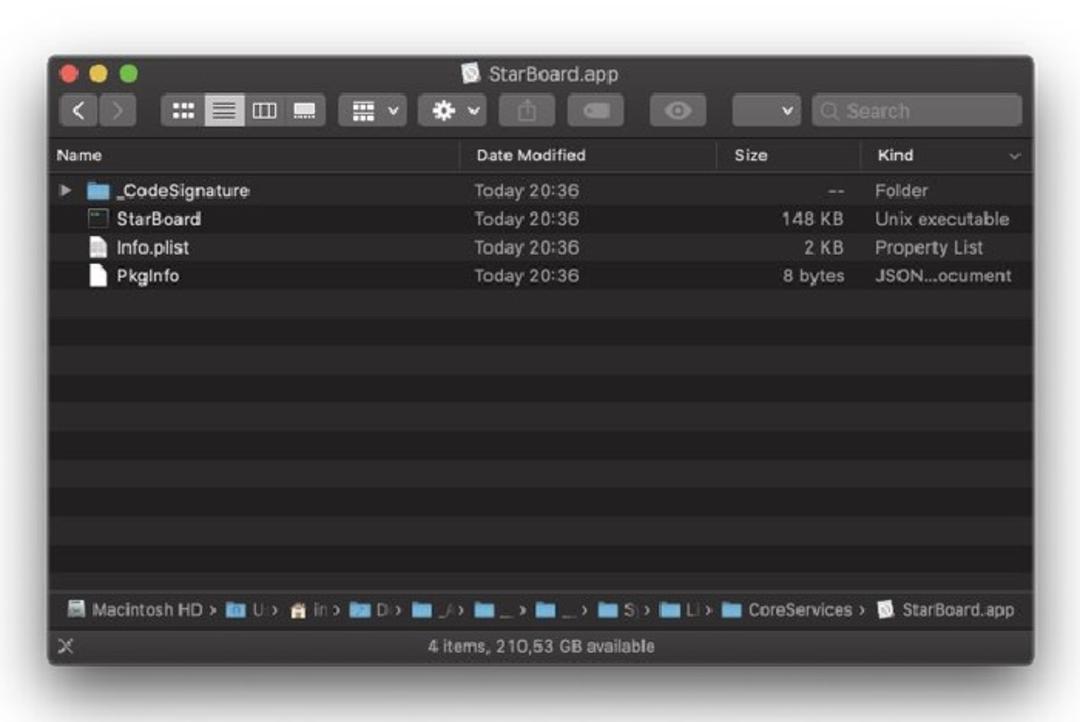The image size is (1080, 722).
Task: Open the D folder in the path bar
Action: pos(369,610)
